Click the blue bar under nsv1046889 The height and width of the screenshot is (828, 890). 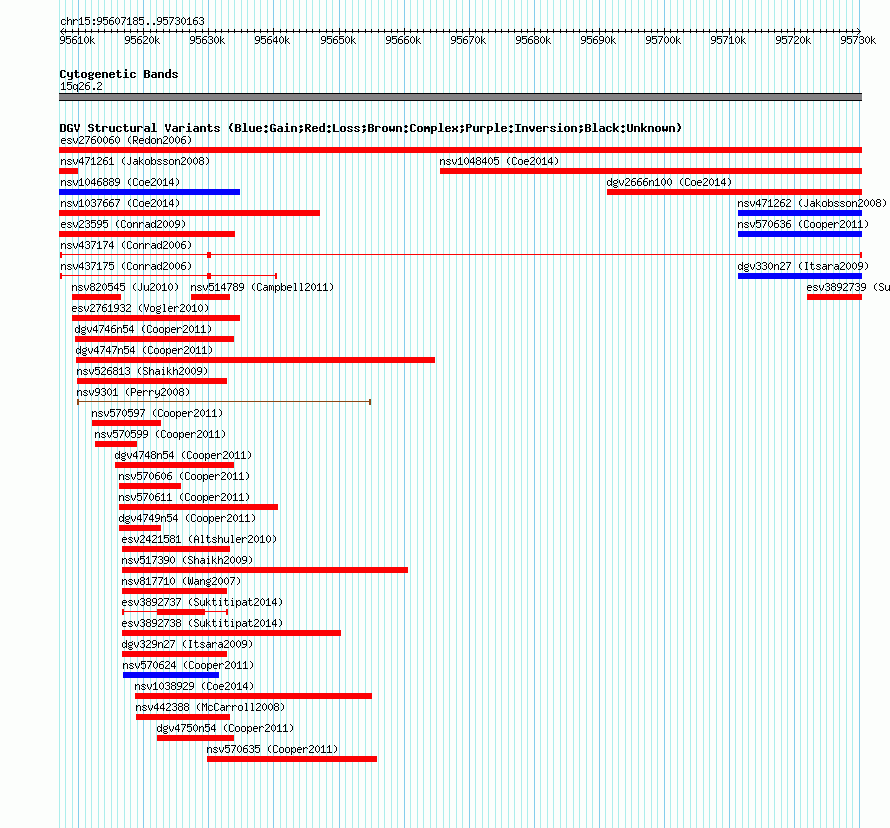pos(149,192)
